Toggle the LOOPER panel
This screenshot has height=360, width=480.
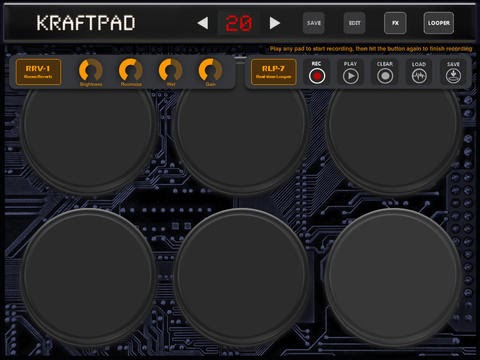439,23
